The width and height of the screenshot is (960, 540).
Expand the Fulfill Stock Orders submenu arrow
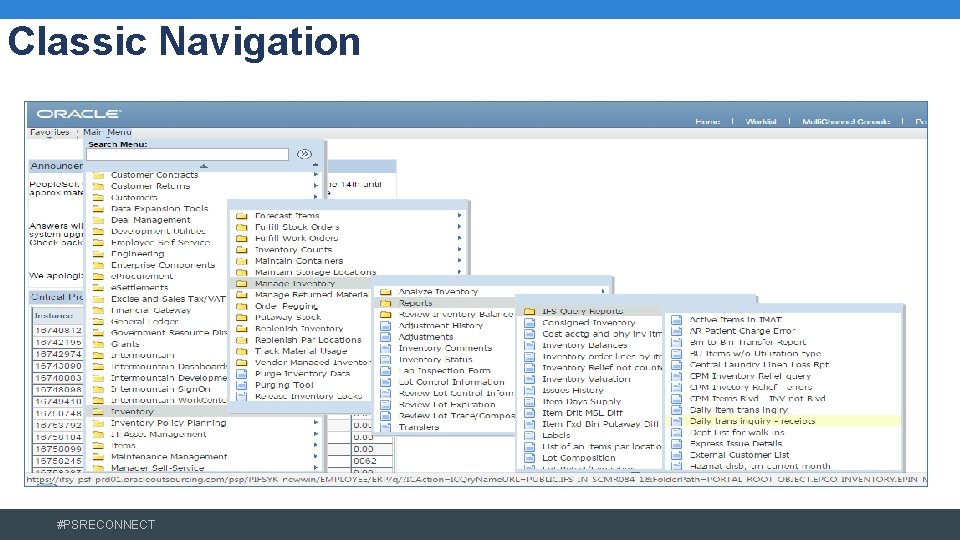(x=459, y=227)
